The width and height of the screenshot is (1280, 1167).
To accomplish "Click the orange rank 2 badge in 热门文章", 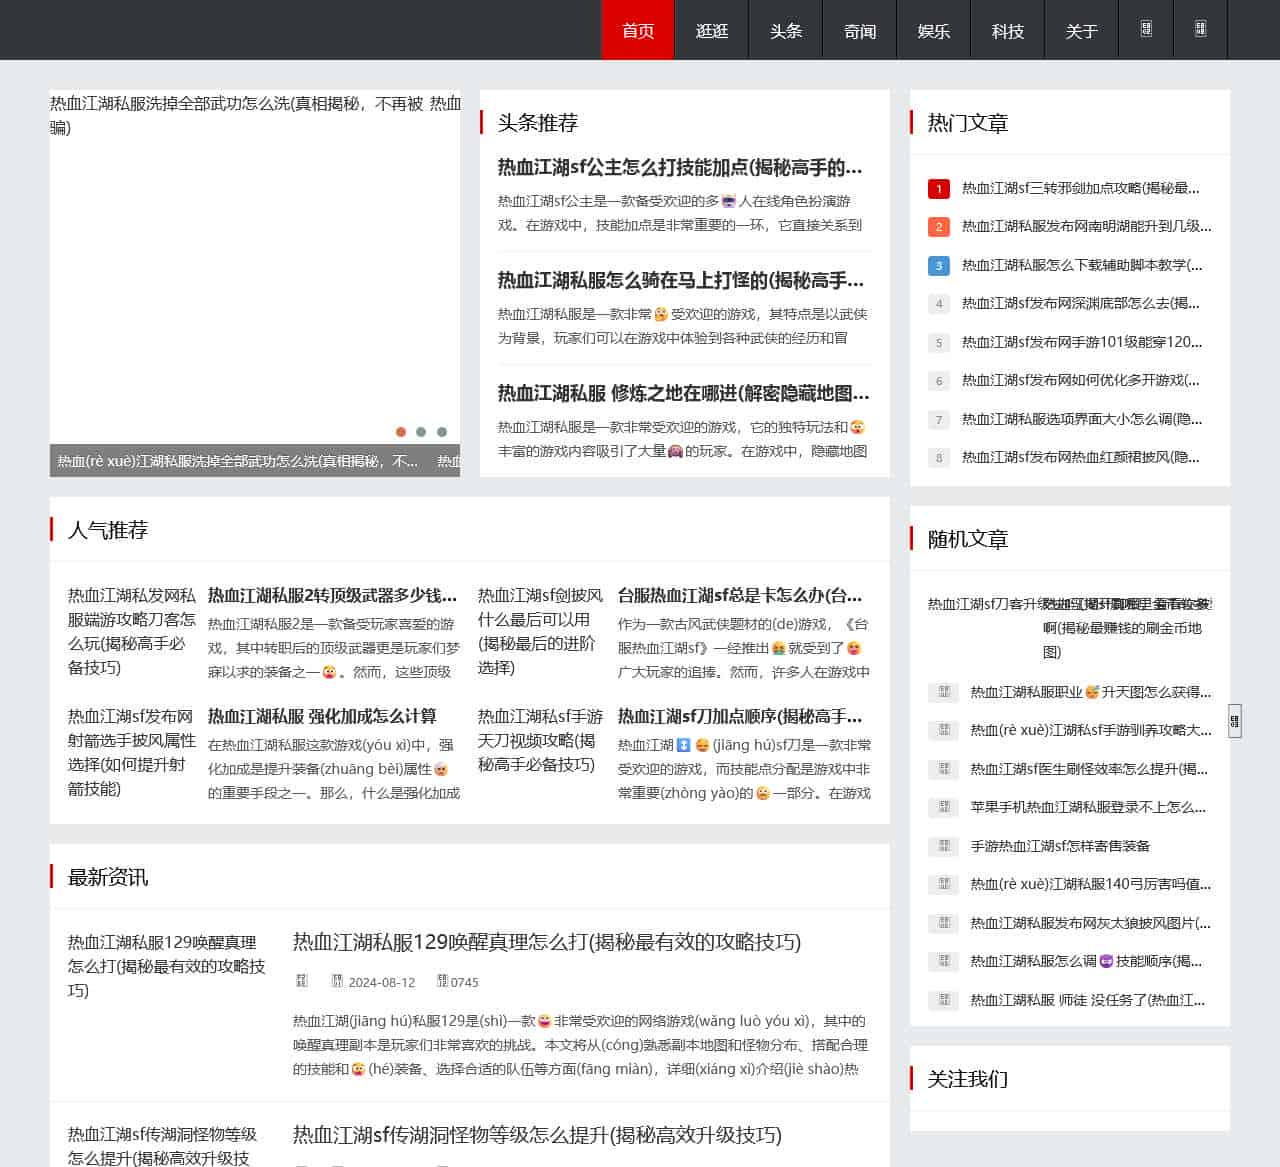I will coord(938,227).
